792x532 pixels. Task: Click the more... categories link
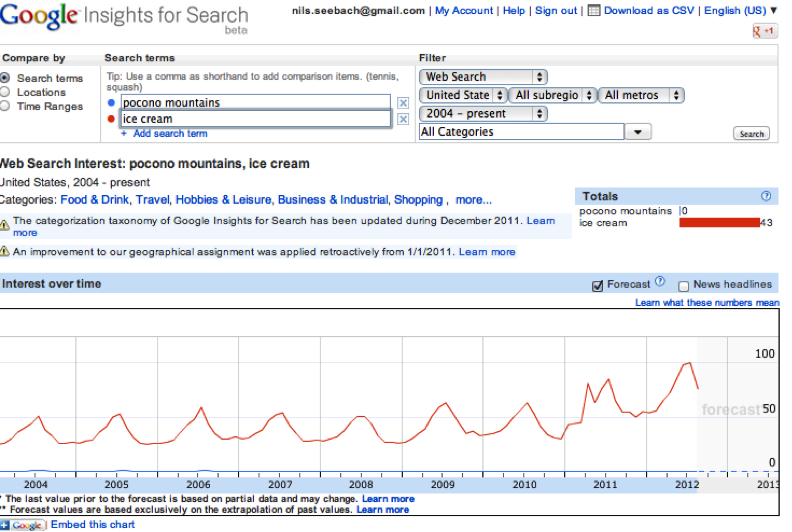pyautogui.click(x=473, y=200)
